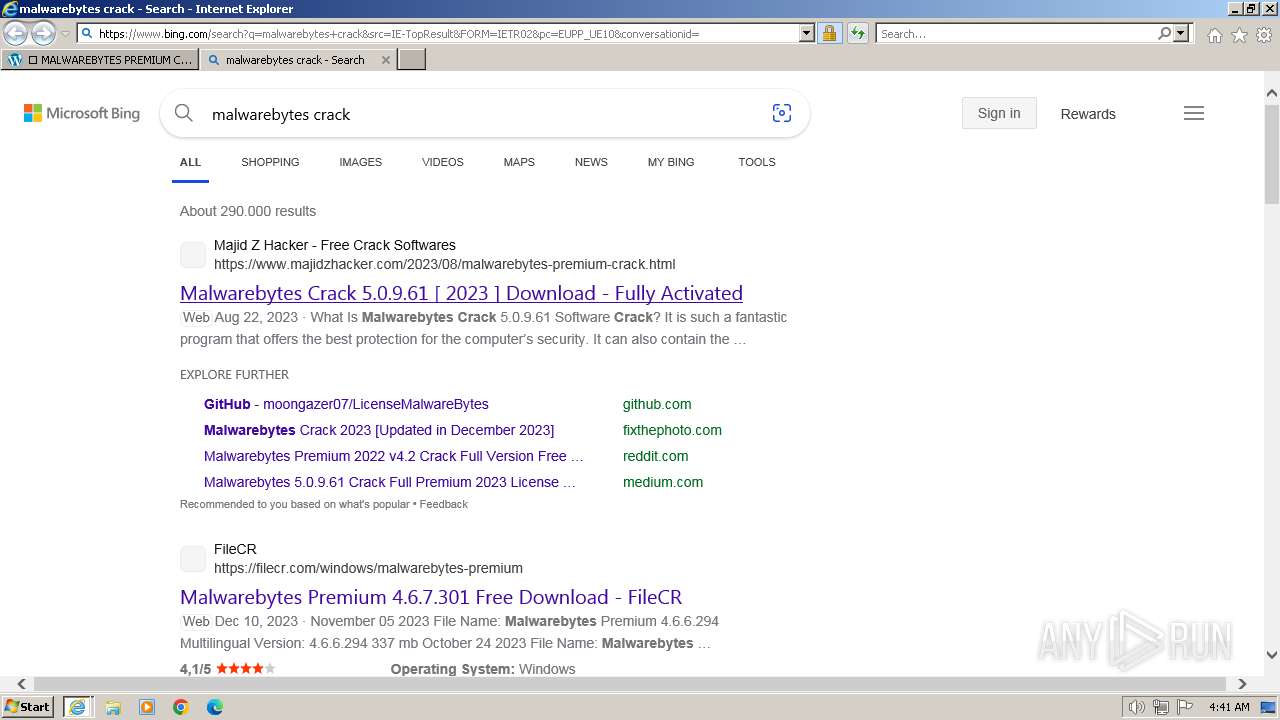1280x720 pixels.
Task: Click the FileCR site favicon
Action: click(193, 559)
